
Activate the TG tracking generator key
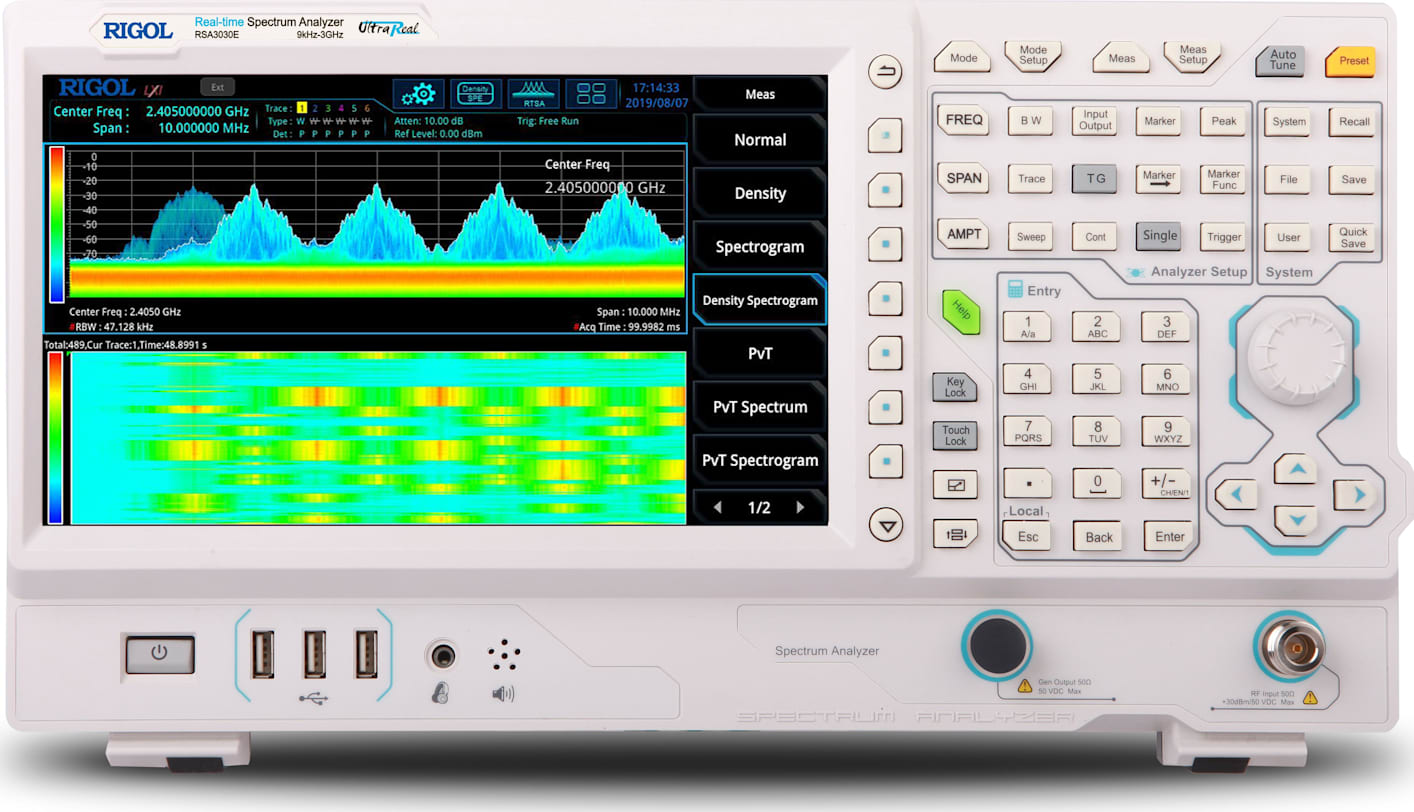[x=1094, y=179]
